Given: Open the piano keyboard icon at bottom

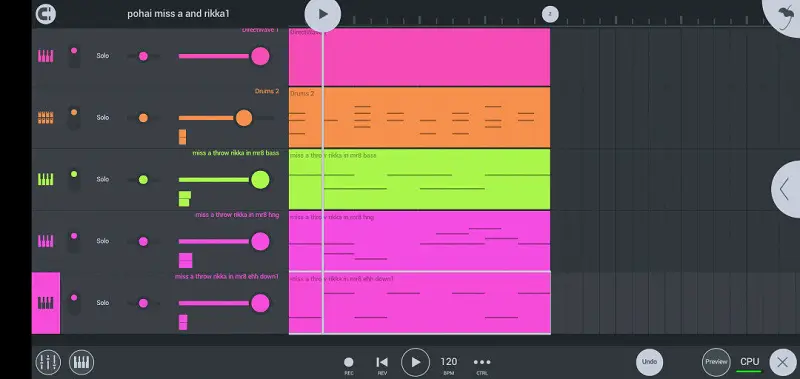Looking at the screenshot, I should 82,362.
